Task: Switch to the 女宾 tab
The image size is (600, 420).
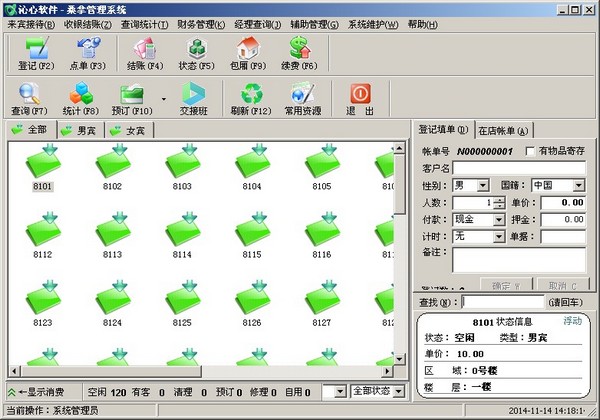Action: pos(130,131)
